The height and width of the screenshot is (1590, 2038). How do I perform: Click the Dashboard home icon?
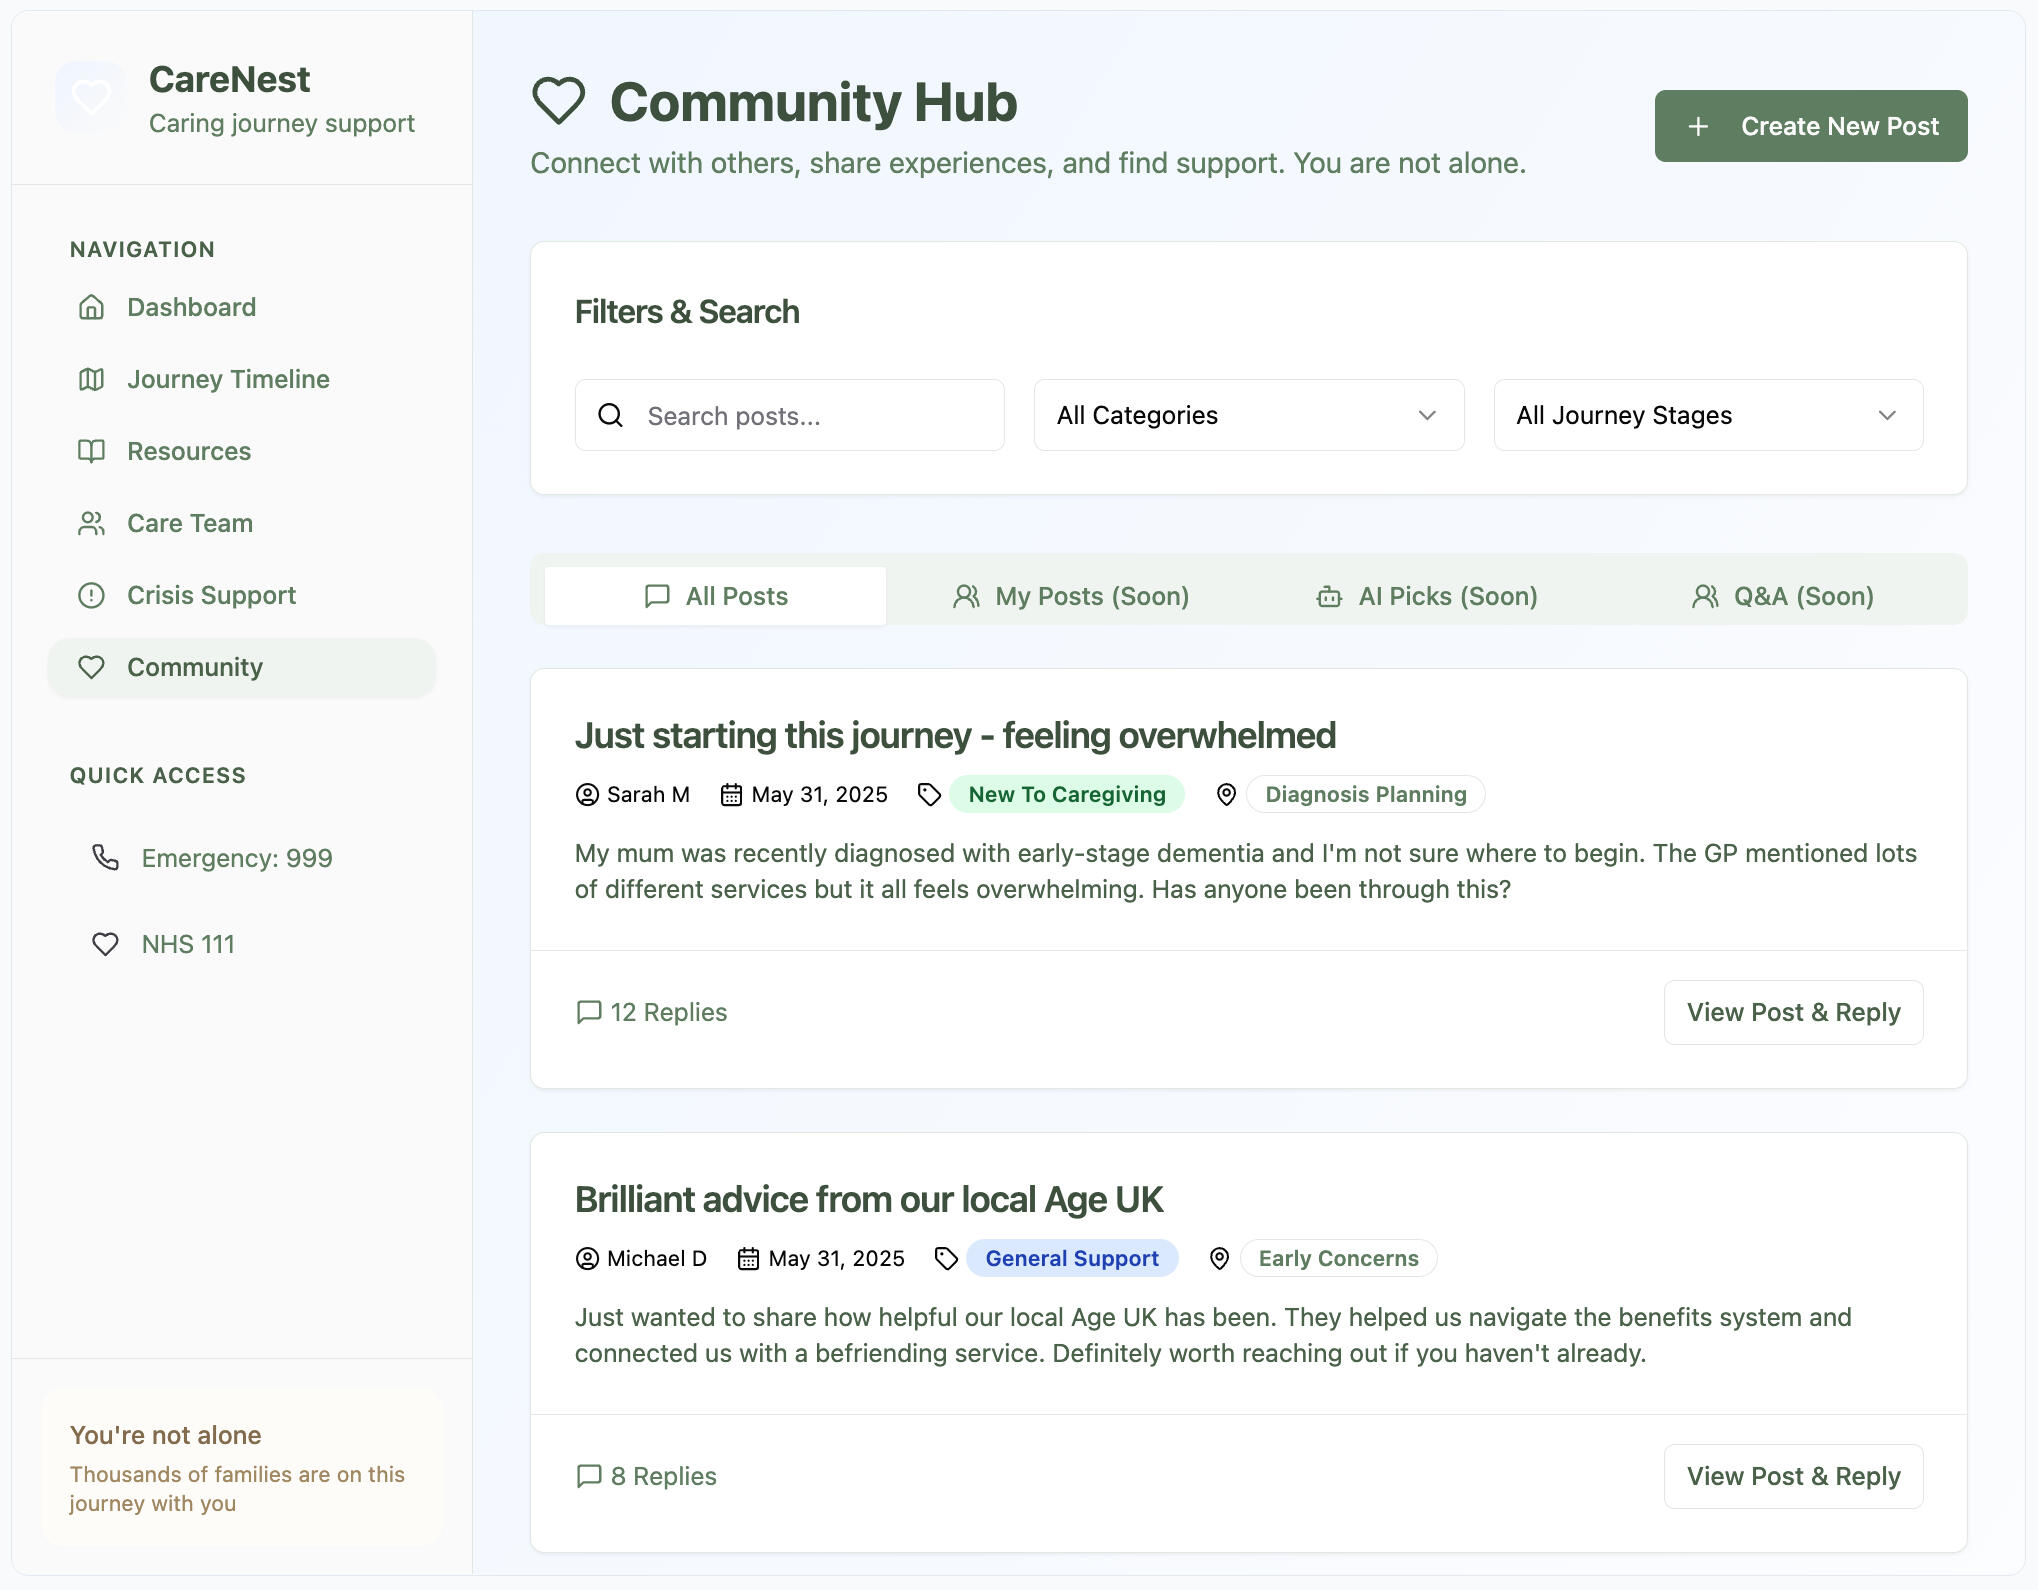point(91,307)
